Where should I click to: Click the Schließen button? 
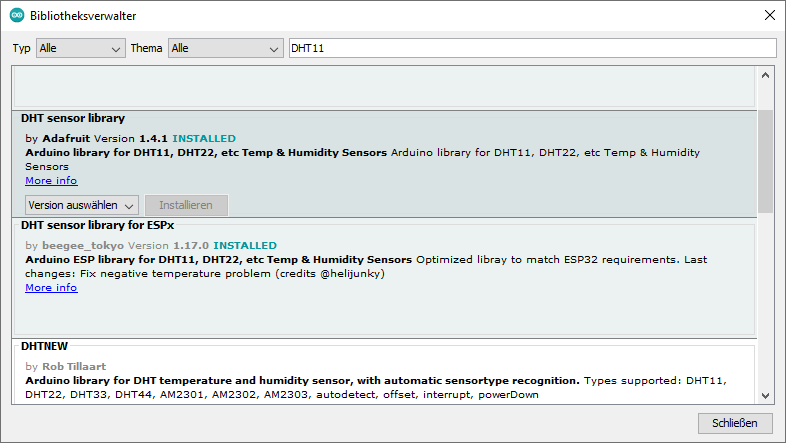(735, 422)
